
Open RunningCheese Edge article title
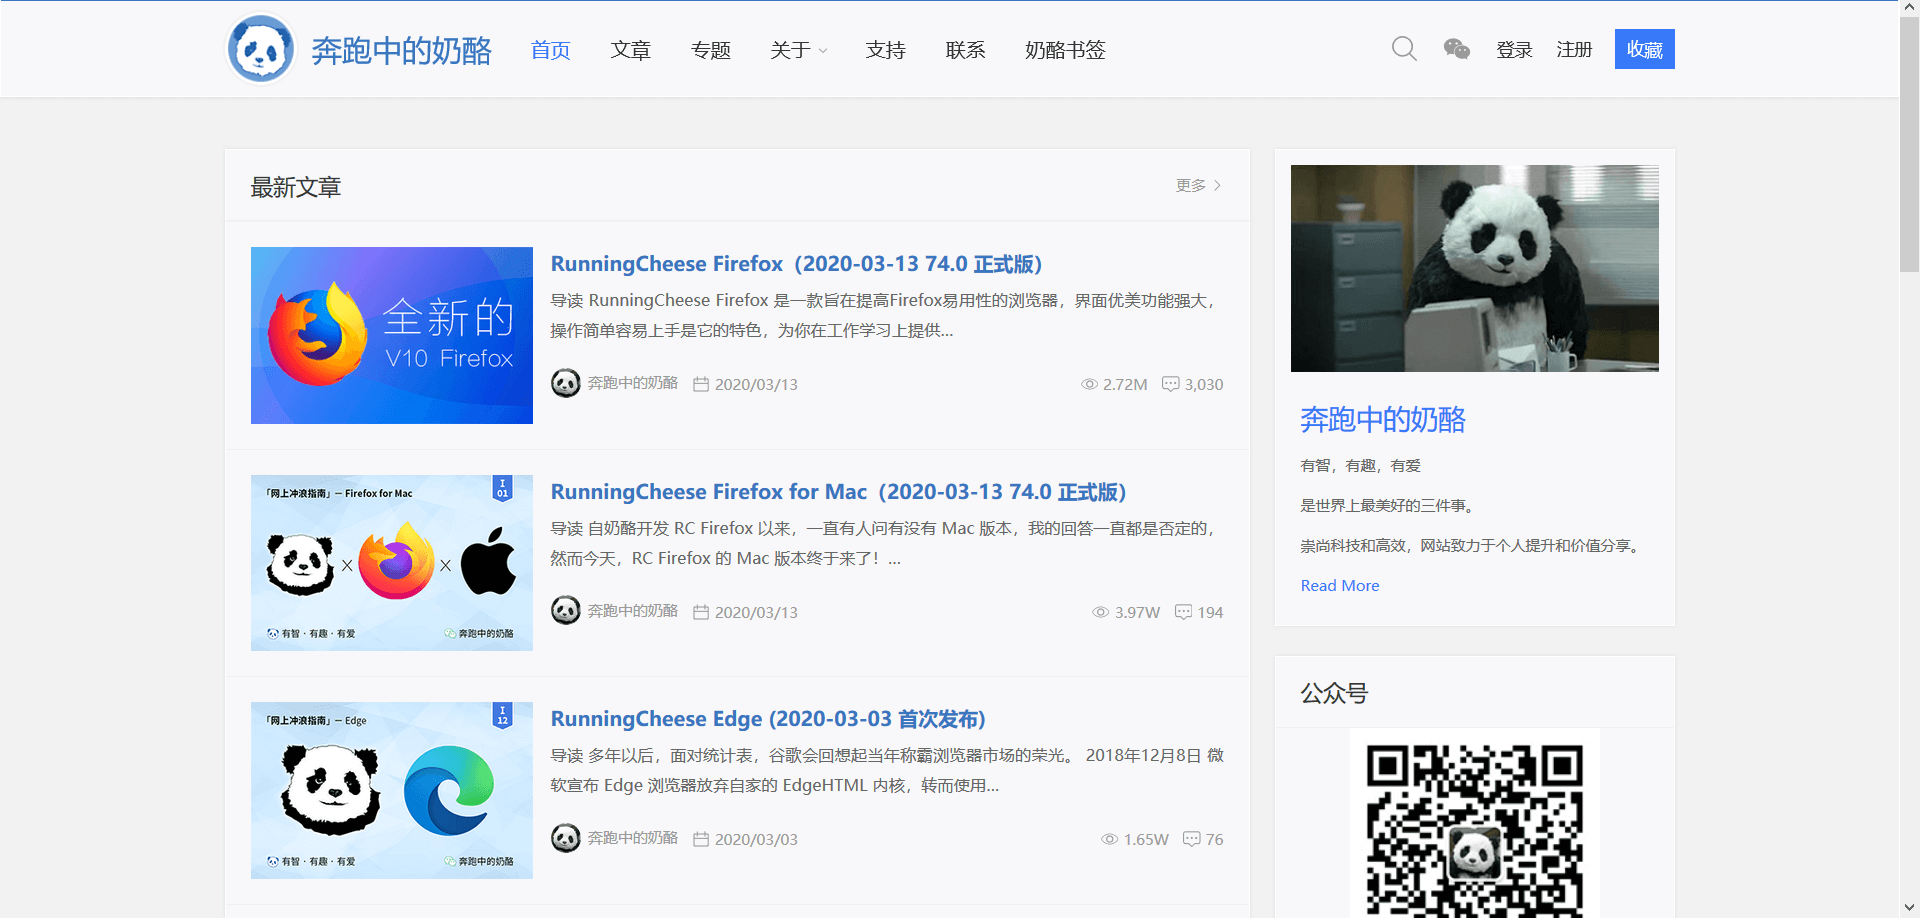coord(768,719)
